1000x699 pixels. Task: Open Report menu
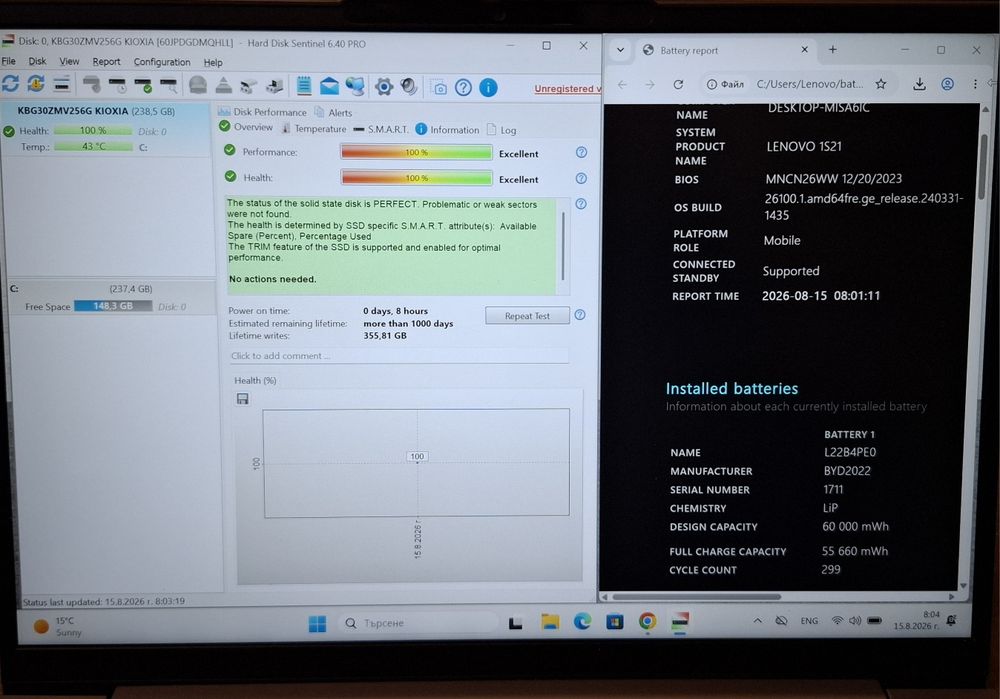point(106,62)
